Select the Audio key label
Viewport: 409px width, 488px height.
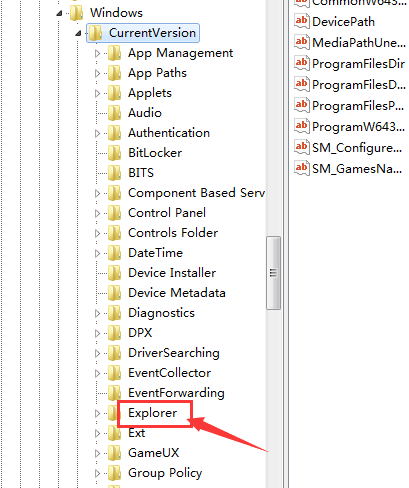145,113
